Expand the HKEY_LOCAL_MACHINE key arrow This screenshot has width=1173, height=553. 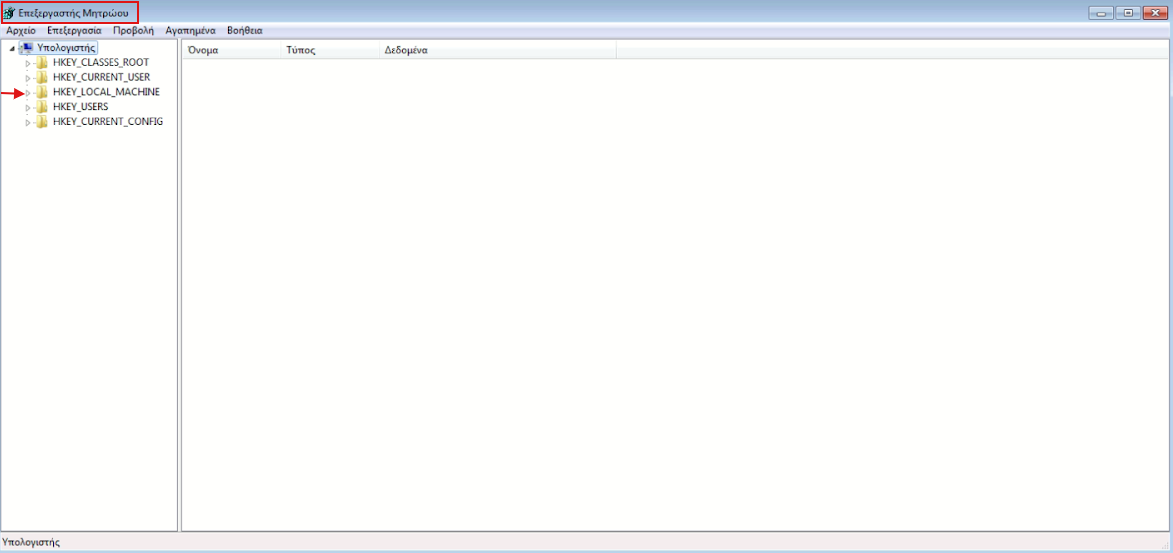(28, 92)
